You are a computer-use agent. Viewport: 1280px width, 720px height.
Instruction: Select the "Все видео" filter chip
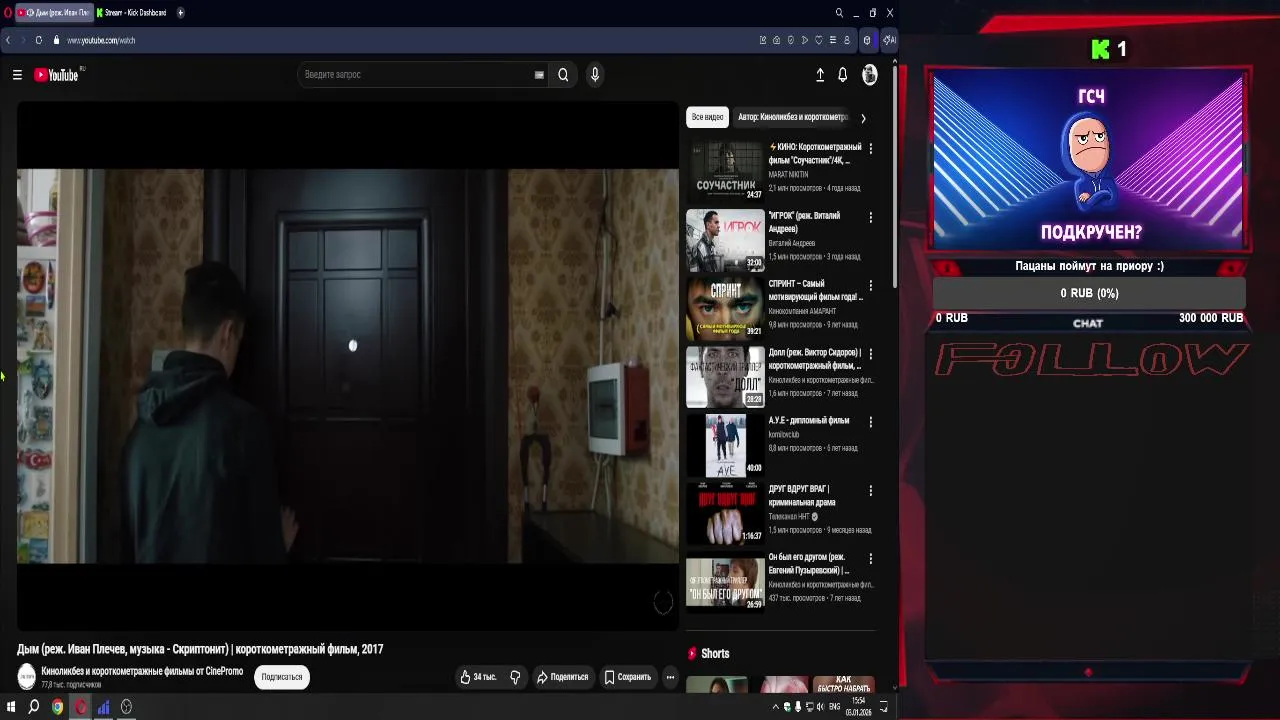[707, 117]
